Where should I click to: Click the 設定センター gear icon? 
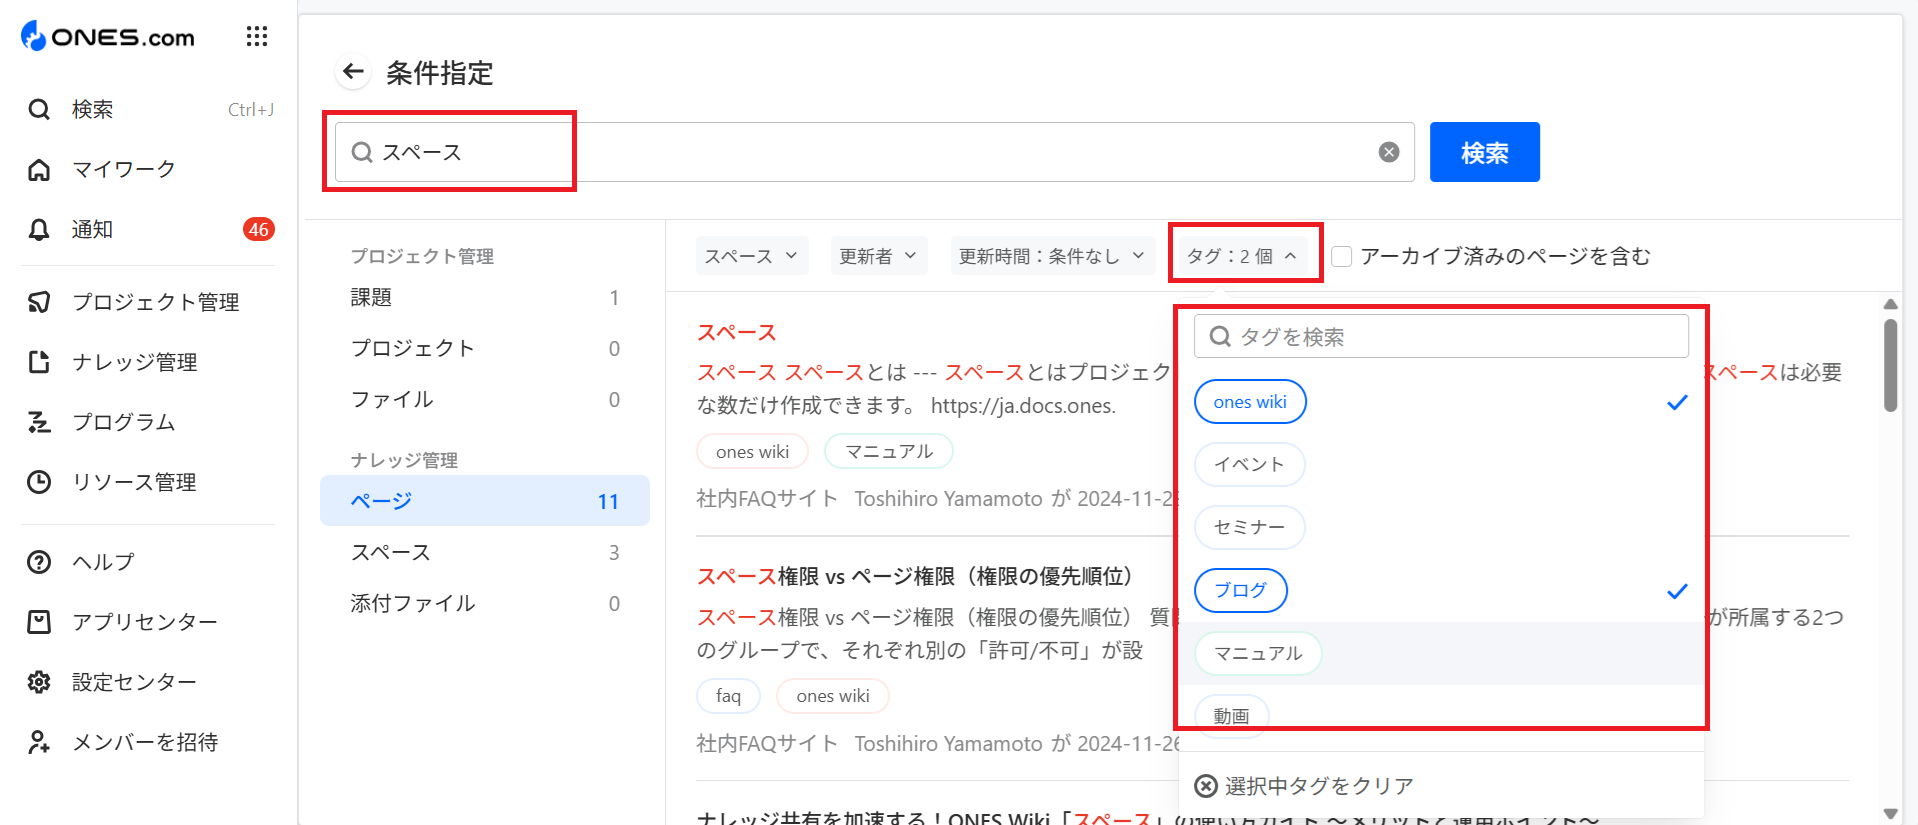click(x=39, y=682)
